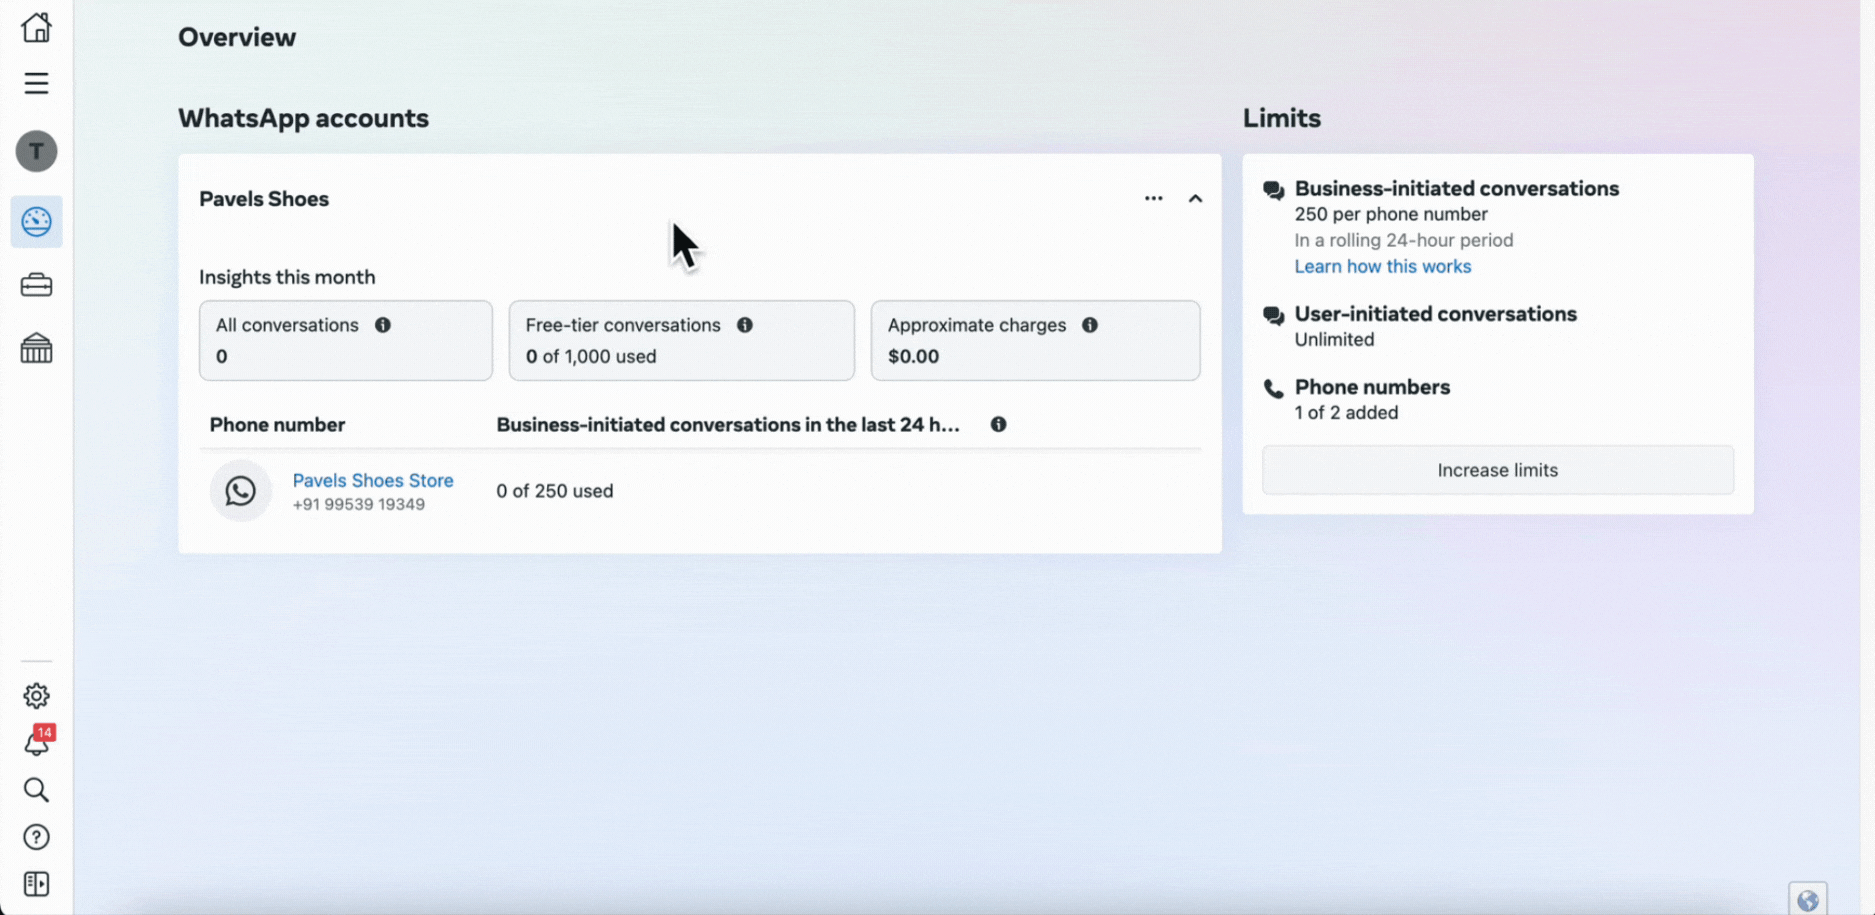Click the WhatsApp logo for Pavels Shoes Store
Image resolution: width=1875 pixels, height=915 pixels.
[x=240, y=491]
